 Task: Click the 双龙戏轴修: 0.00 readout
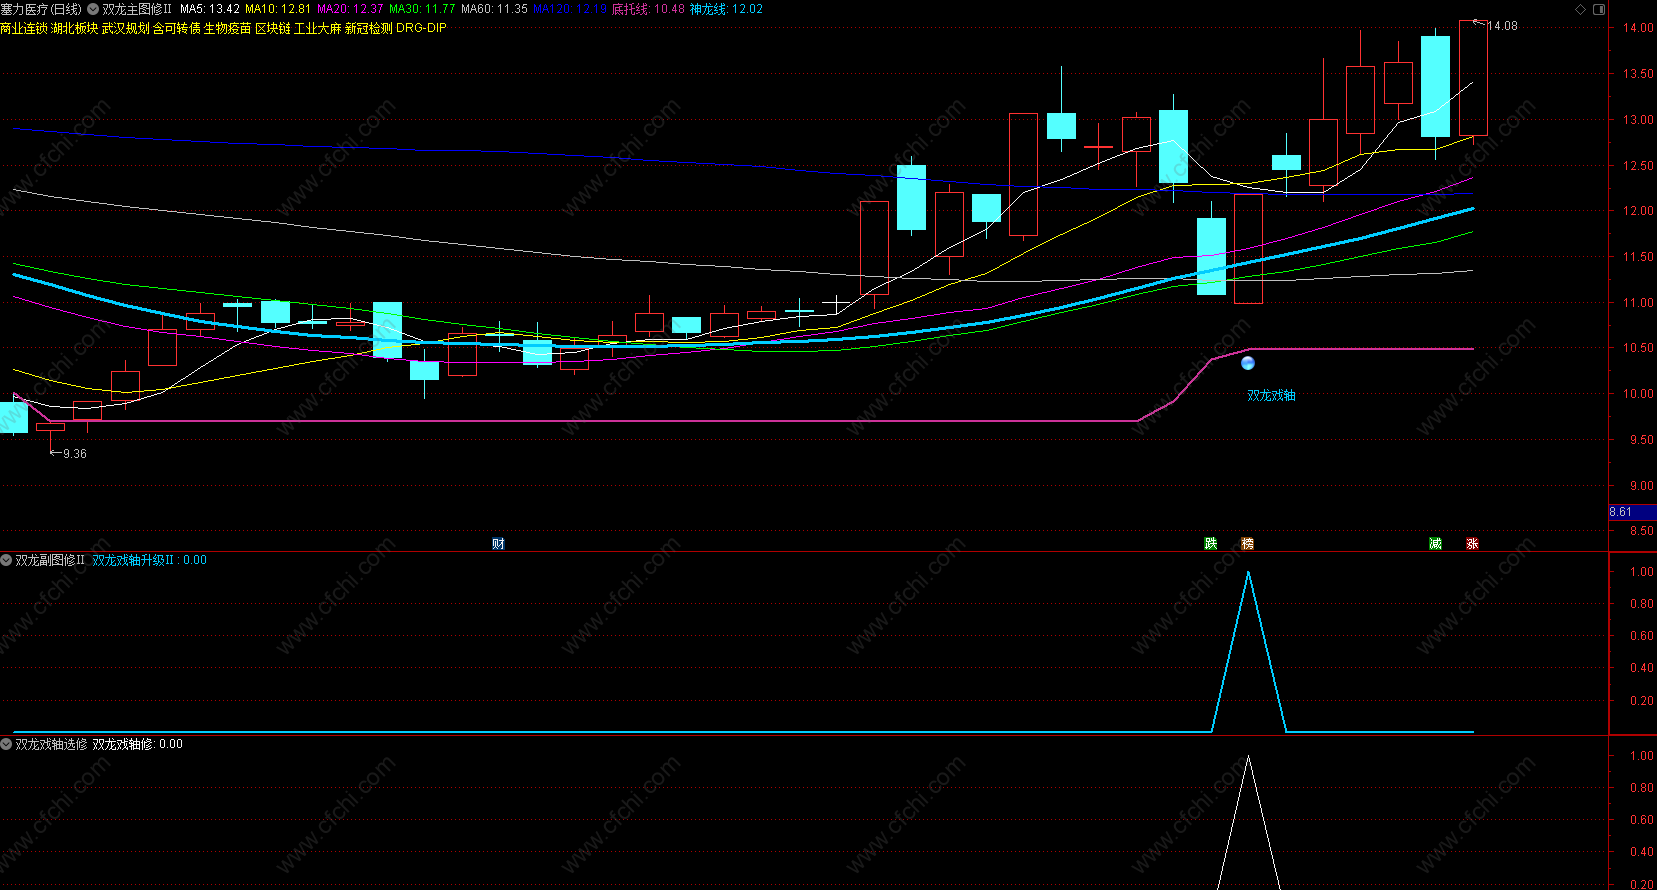pyautogui.click(x=137, y=744)
